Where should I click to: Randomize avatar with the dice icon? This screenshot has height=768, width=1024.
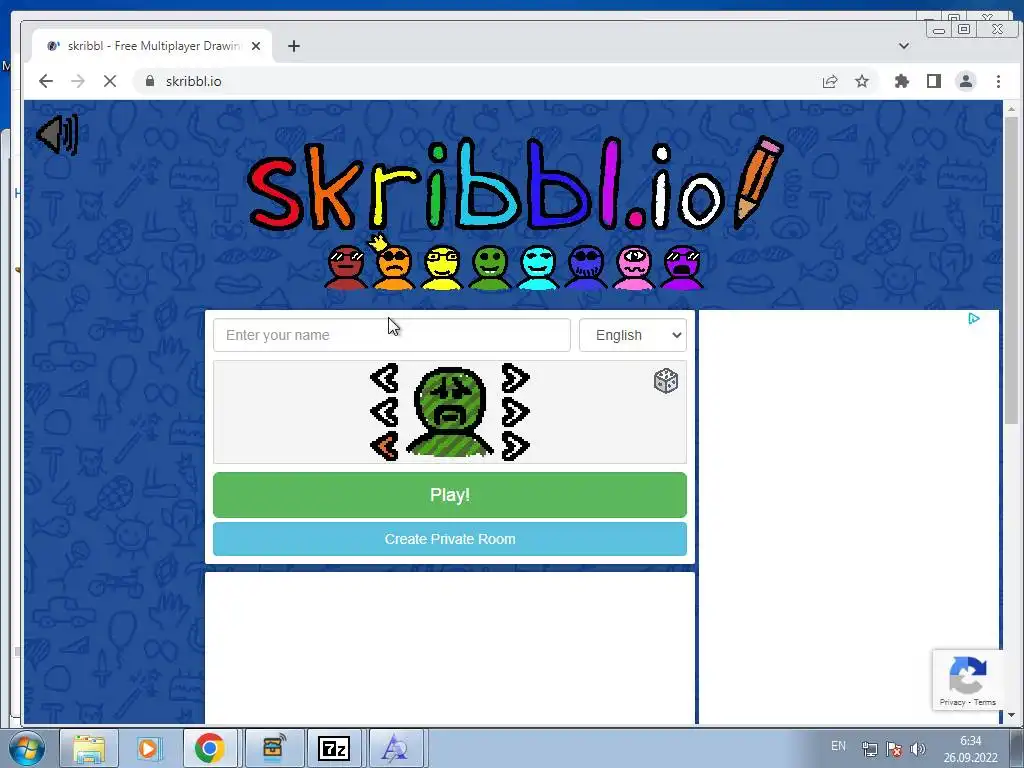[665, 381]
